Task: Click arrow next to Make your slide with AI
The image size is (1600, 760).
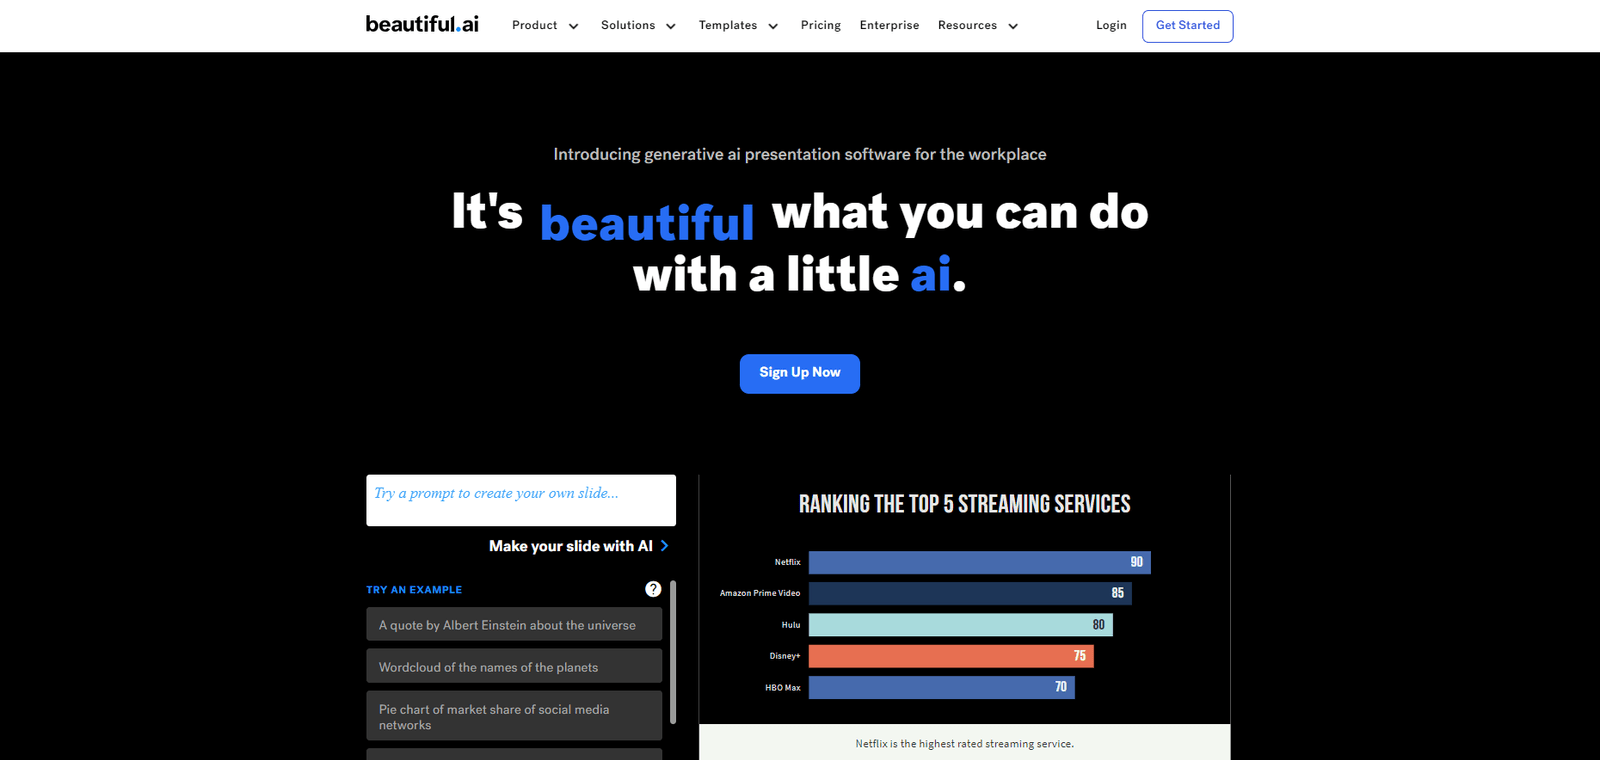Action: click(664, 546)
